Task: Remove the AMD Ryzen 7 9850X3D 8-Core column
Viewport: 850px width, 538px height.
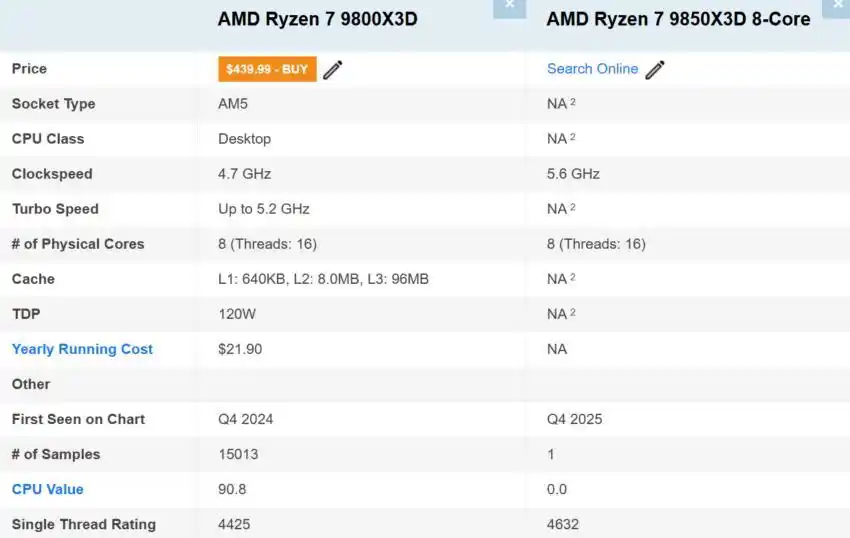Action: point(837,8)
